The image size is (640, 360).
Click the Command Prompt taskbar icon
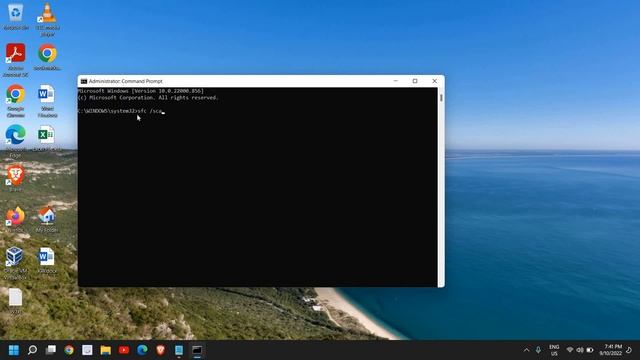[x=197, y=350]
